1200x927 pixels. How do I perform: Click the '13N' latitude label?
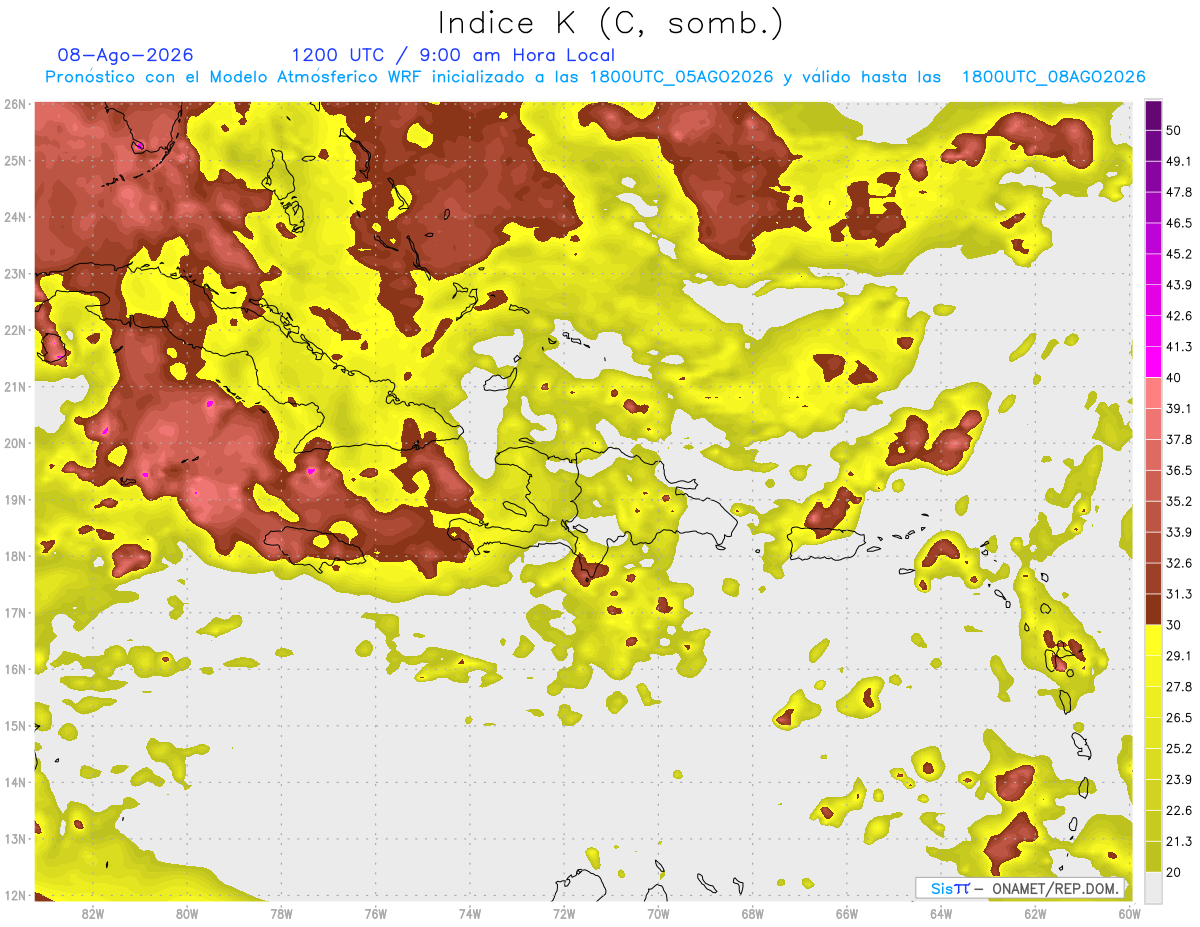[15, 839]
